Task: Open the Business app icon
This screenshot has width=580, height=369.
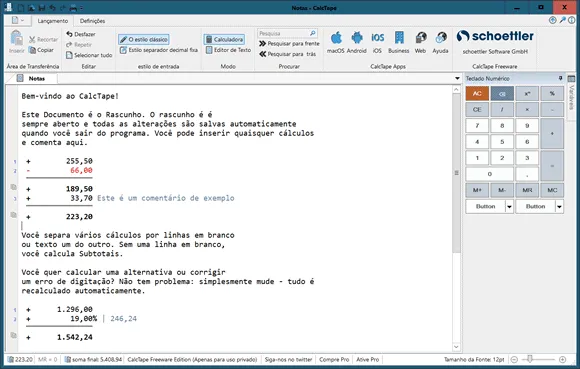Action: [399, 43]
